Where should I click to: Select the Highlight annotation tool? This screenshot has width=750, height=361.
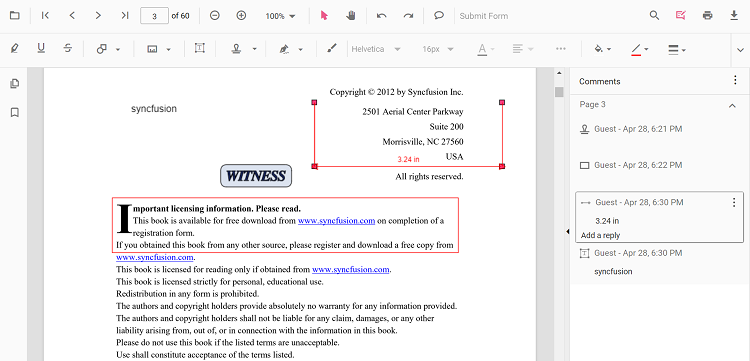[x=14, y=48]
